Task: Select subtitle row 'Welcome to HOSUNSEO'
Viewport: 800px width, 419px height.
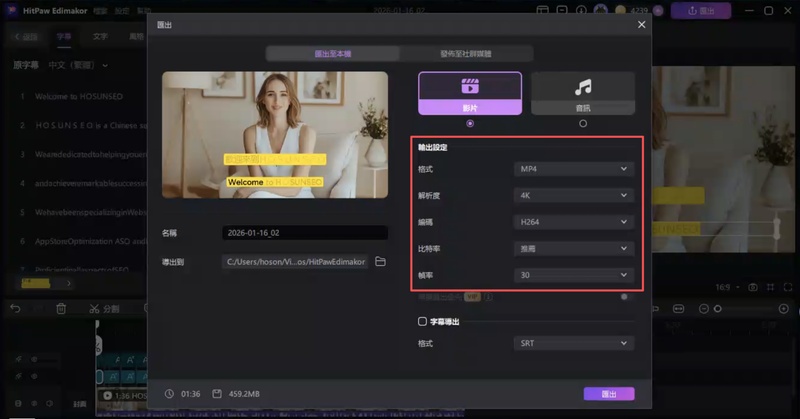Action: pyautogui.click(x=79, y=96)
